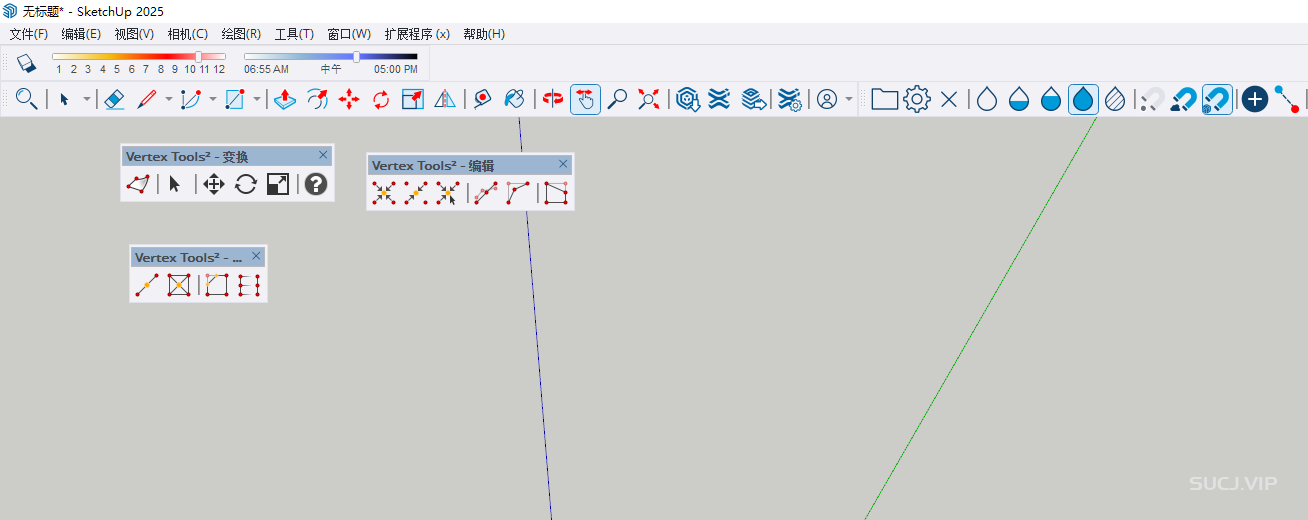This screenshot has width=1308, height=520.
Task: Click the arrow pointer in Vertex Tools 变换 panel
Action: pos(175,184)
